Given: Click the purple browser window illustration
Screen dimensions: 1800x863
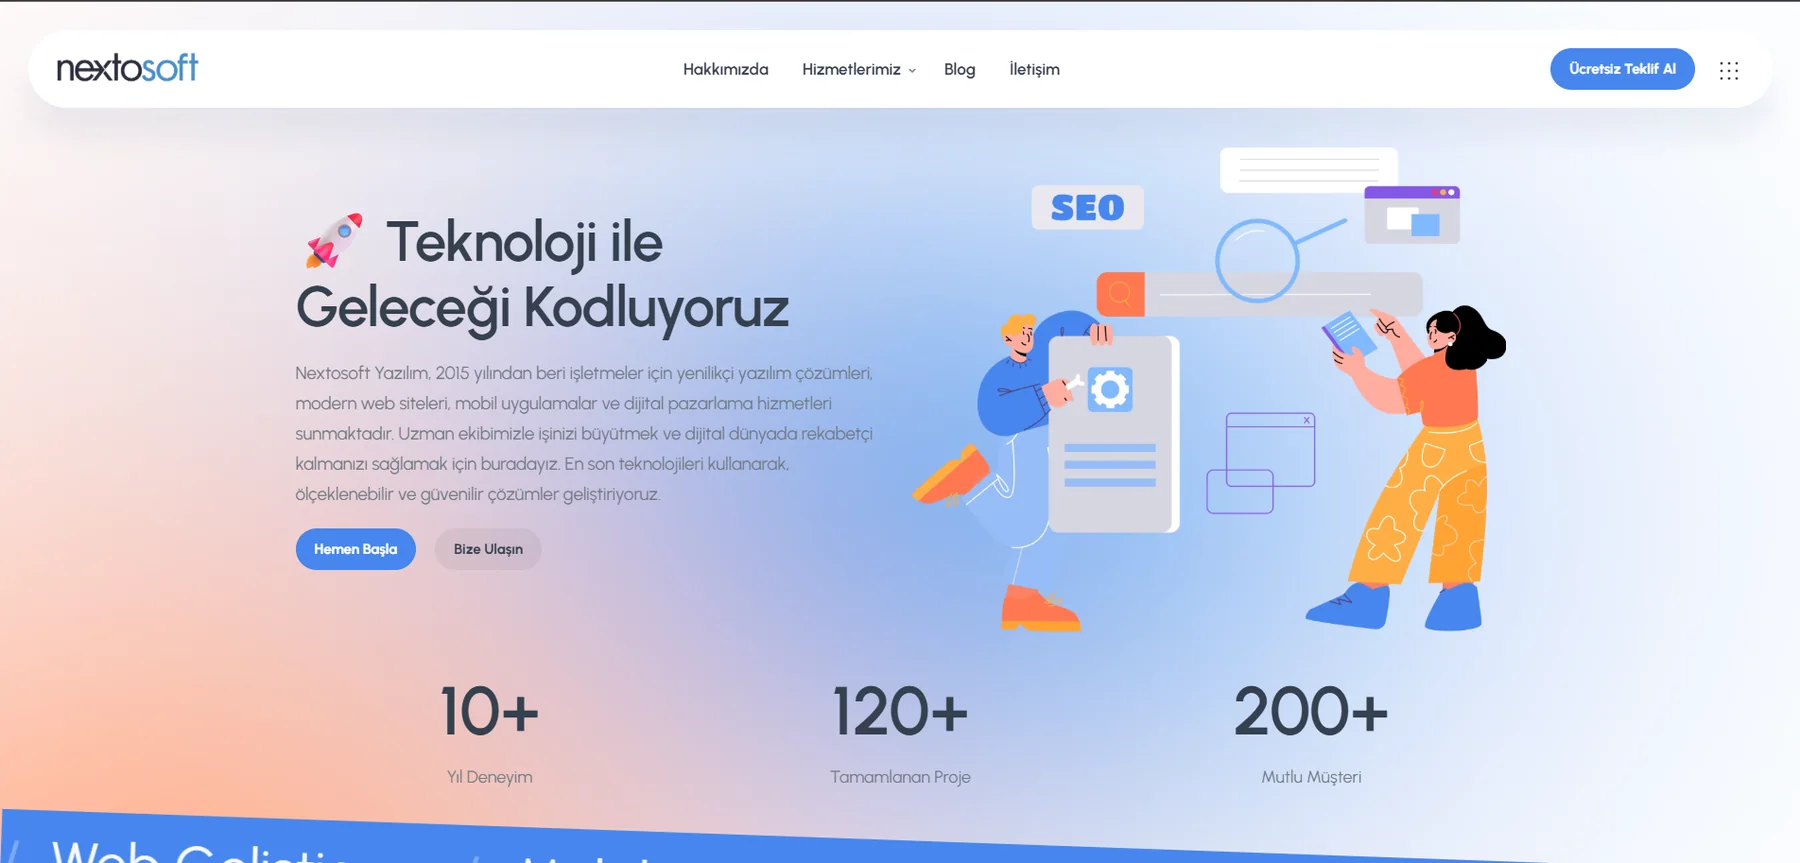Looking at the screenshot, I should pos(1412,215).
